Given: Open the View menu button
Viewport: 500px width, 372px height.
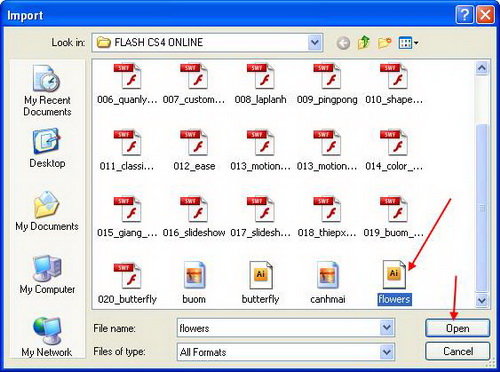Looking at the screenshot, I should click(x=408, y=43).
